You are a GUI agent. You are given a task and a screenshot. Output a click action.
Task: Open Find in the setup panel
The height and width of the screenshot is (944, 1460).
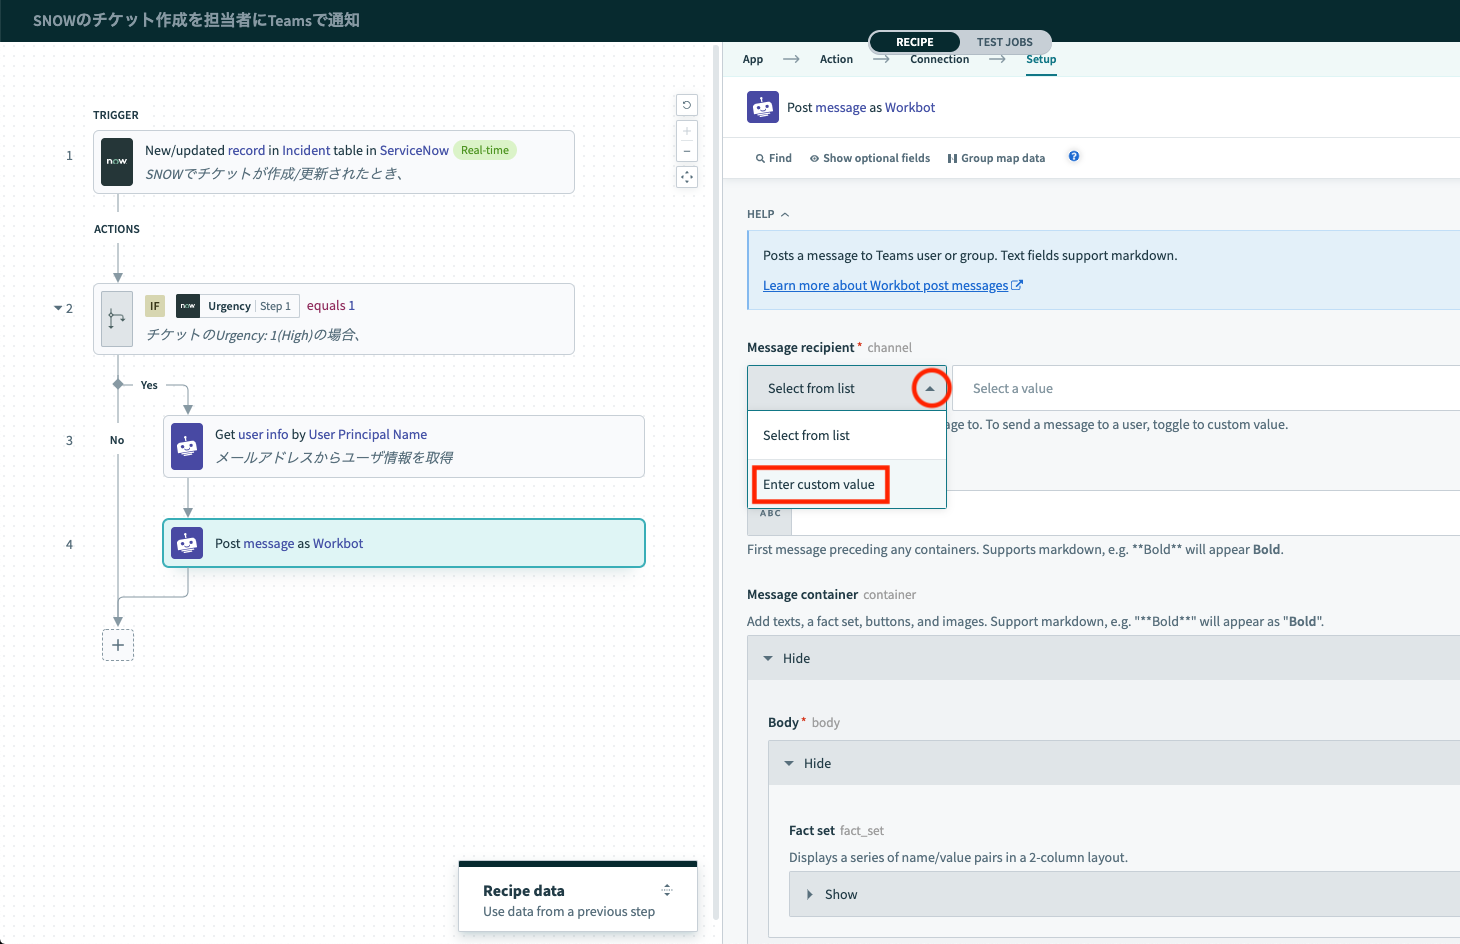pos(774,158)
